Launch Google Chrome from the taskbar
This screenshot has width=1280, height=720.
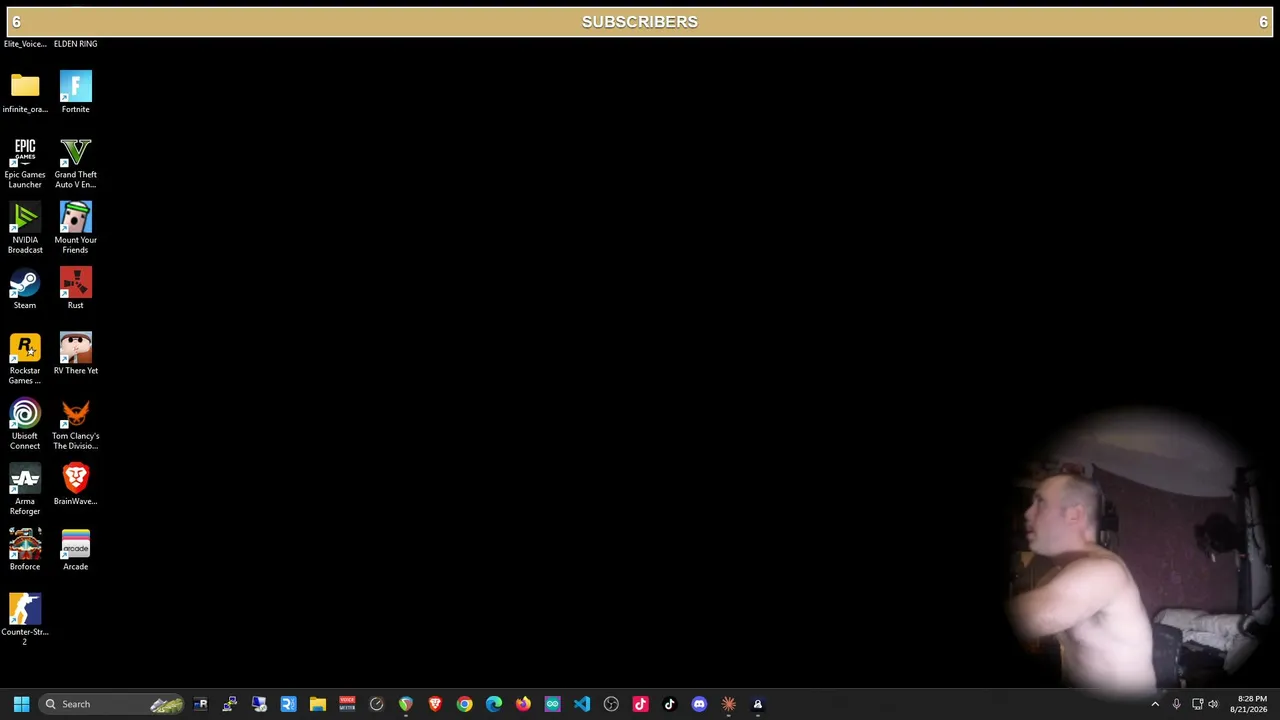pos(464,704)
